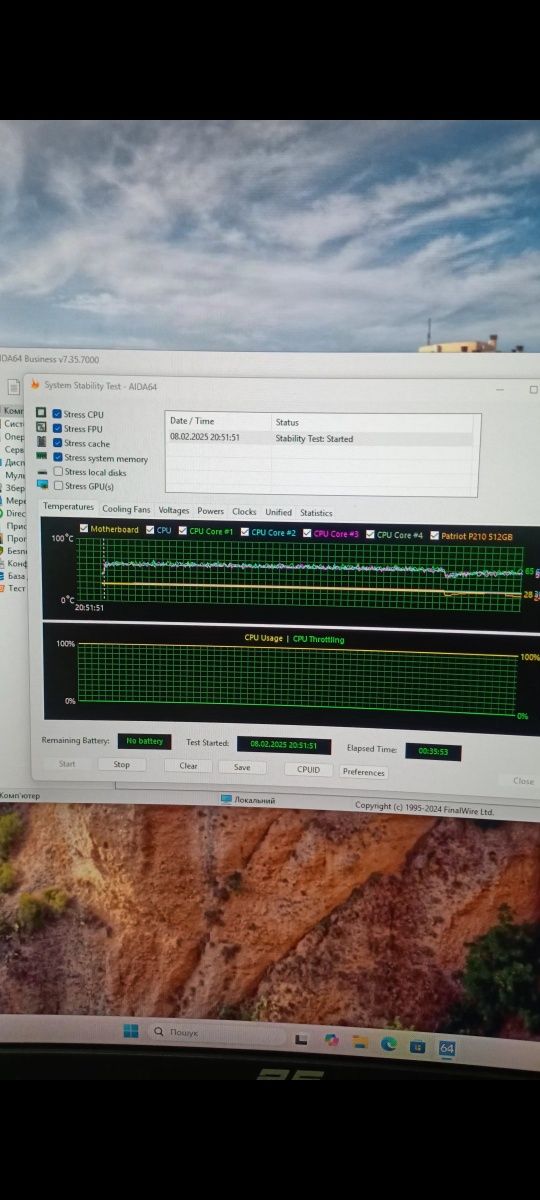Viewport: 540px width, 1200px height.
Task: Click the AIDA64 flame icon in title bar
Action: pyautogui.click(x=36, y=384)
